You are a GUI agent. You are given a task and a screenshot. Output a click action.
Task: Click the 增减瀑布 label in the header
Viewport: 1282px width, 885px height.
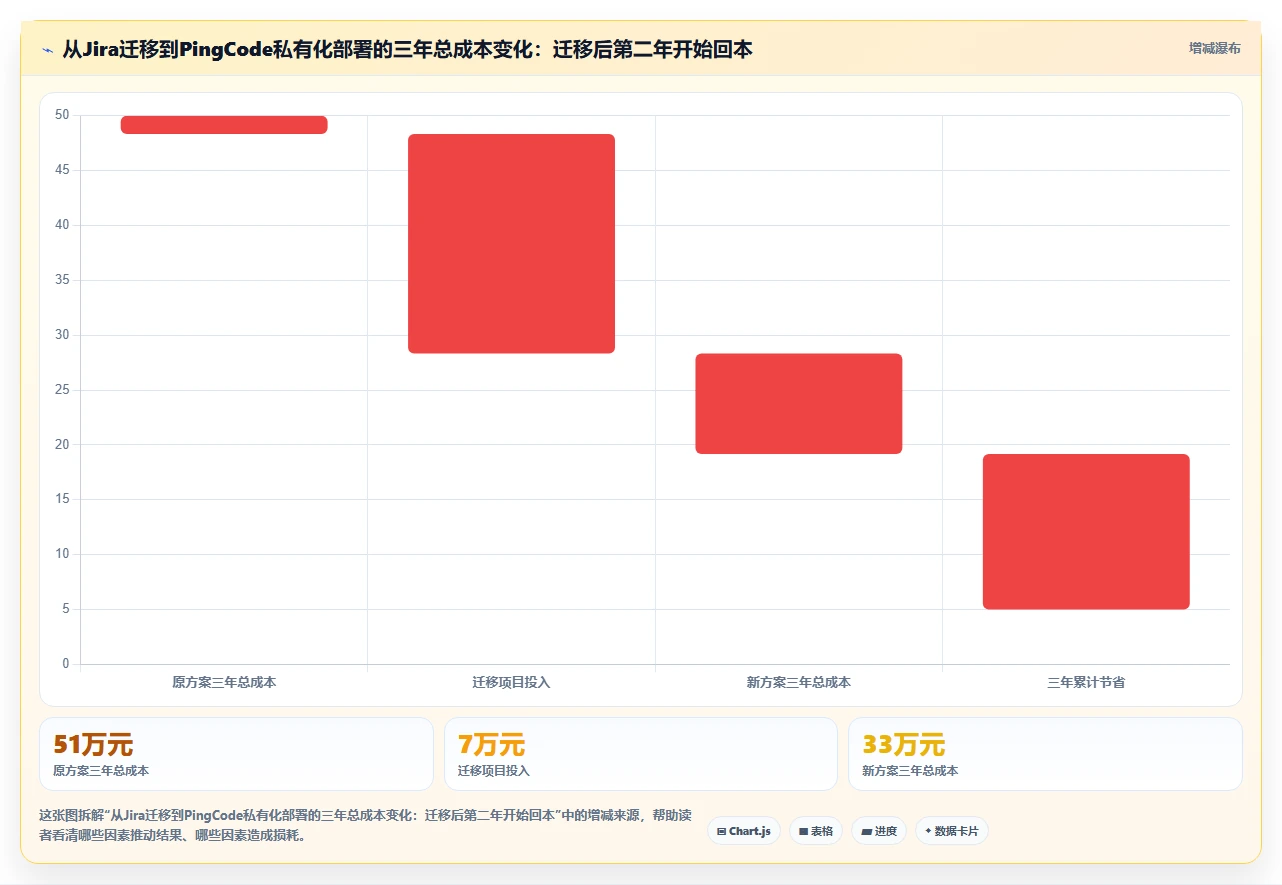(1214, 49)
